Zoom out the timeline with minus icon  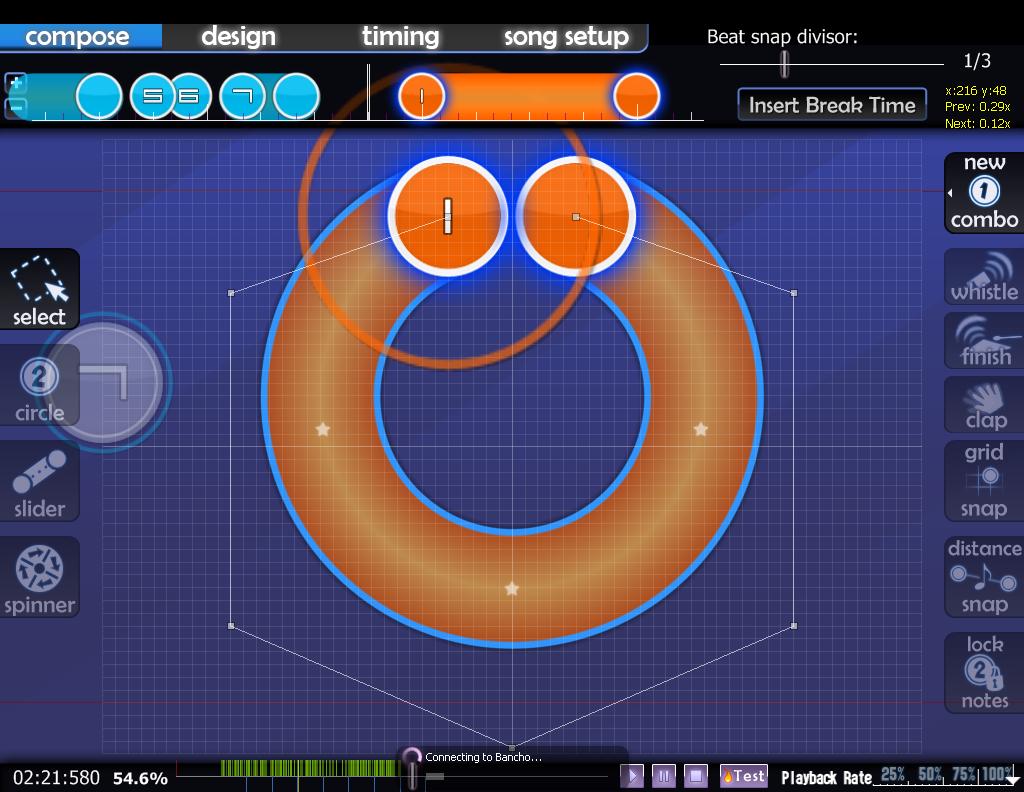pos(16,107)
